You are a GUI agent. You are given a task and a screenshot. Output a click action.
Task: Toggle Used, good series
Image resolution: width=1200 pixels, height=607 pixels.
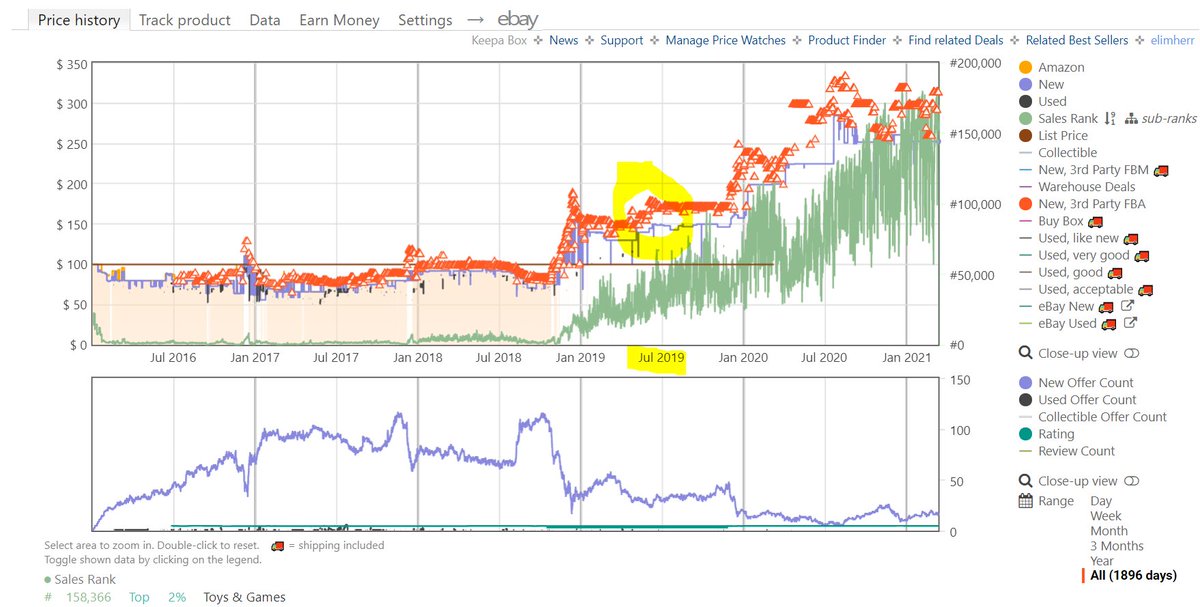1061,272
